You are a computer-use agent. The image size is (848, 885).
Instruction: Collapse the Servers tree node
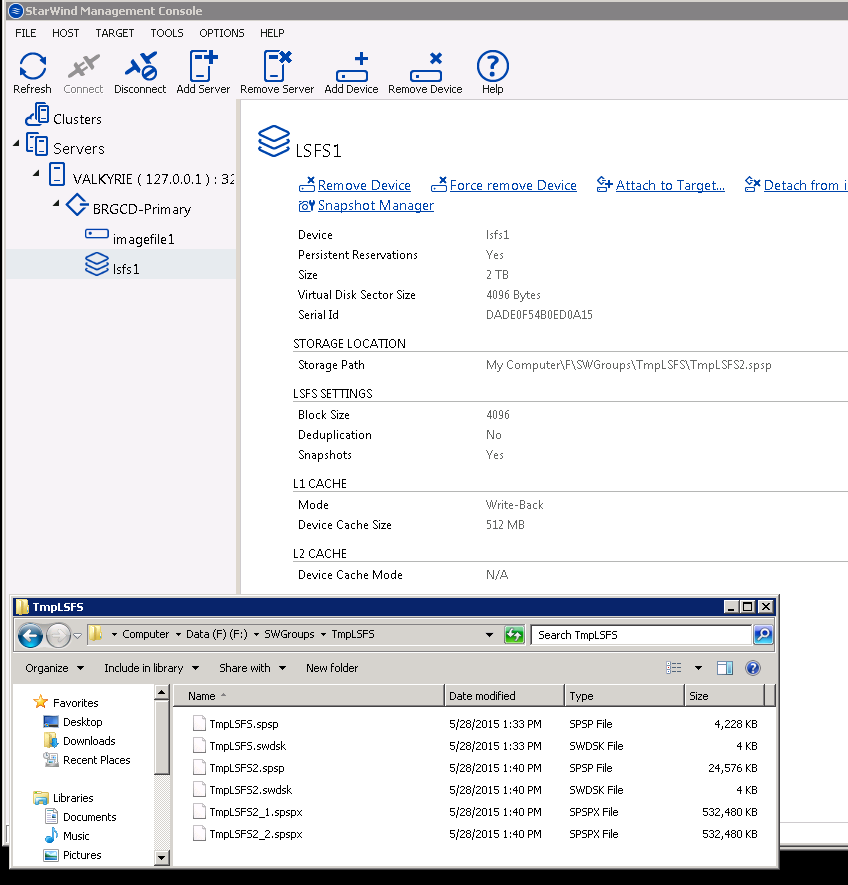click(16, 144)
